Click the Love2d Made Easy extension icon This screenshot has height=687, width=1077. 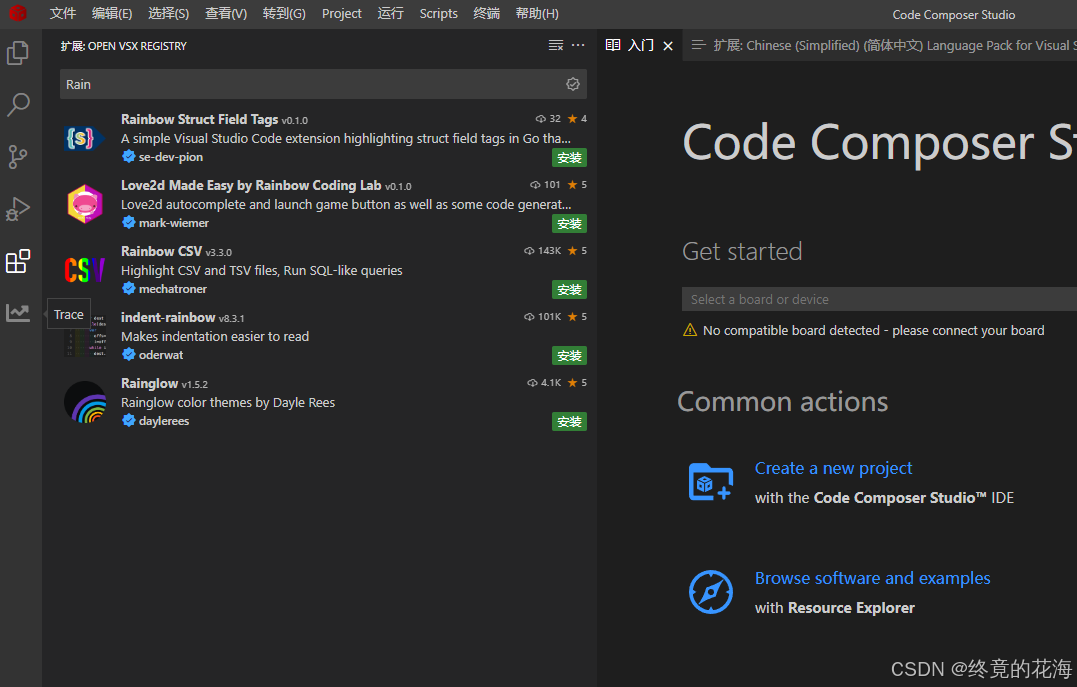(x=84, y=204)
